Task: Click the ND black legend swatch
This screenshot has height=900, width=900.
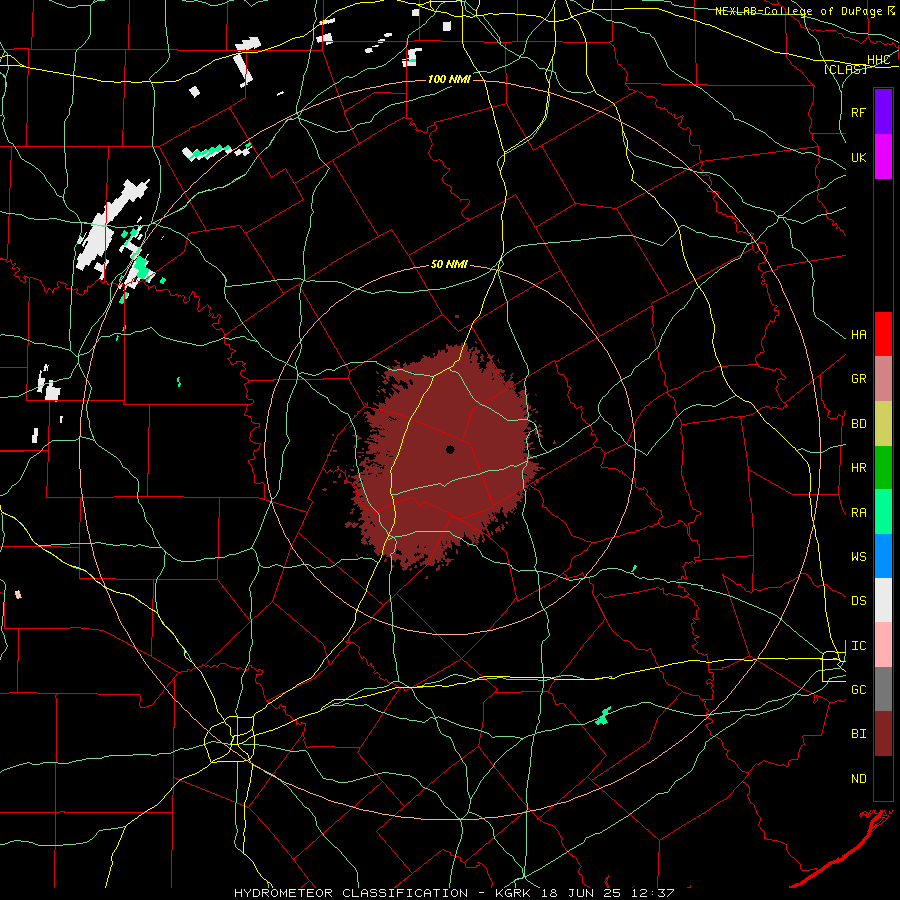Action: (x=883, y=778)
